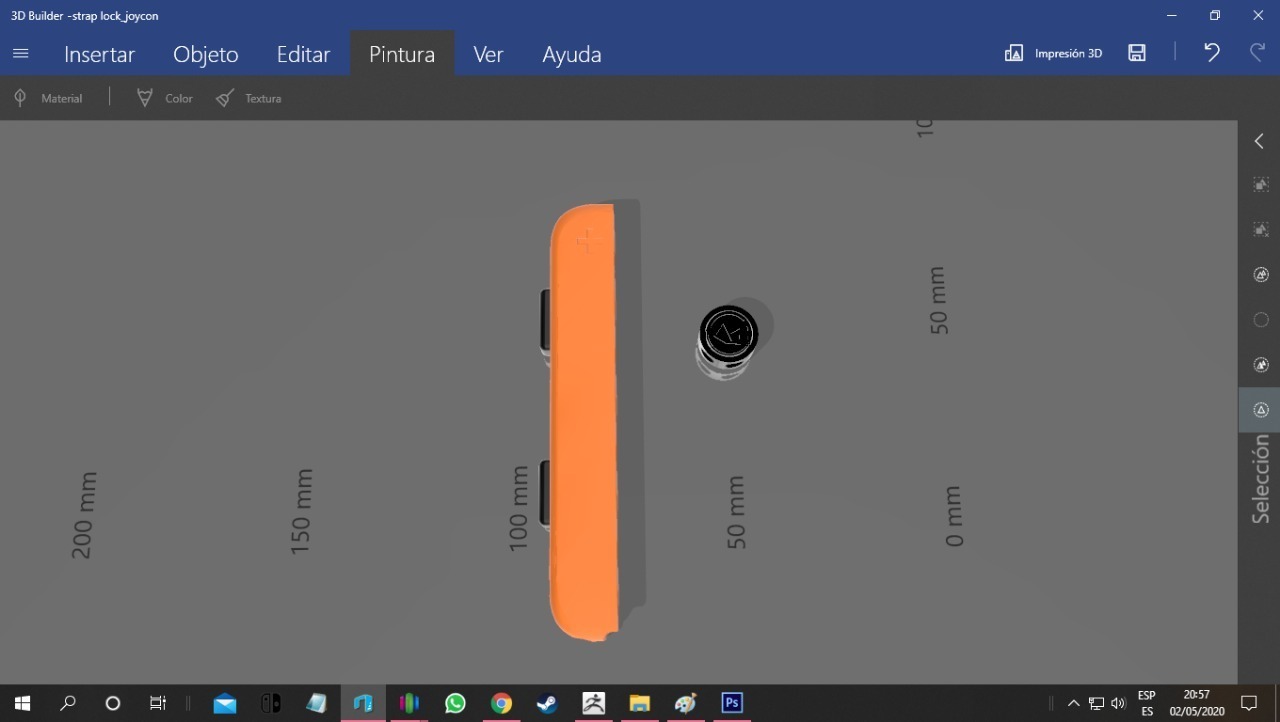The height and width of the screenshot is (722, 1280).
Task: Choose the Material paint option
Action: point(48,98)
